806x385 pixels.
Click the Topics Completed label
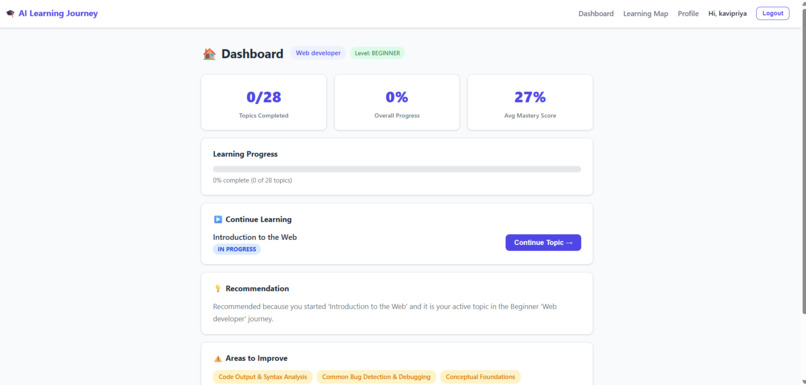pyautogui.click(x=264, y=116)
